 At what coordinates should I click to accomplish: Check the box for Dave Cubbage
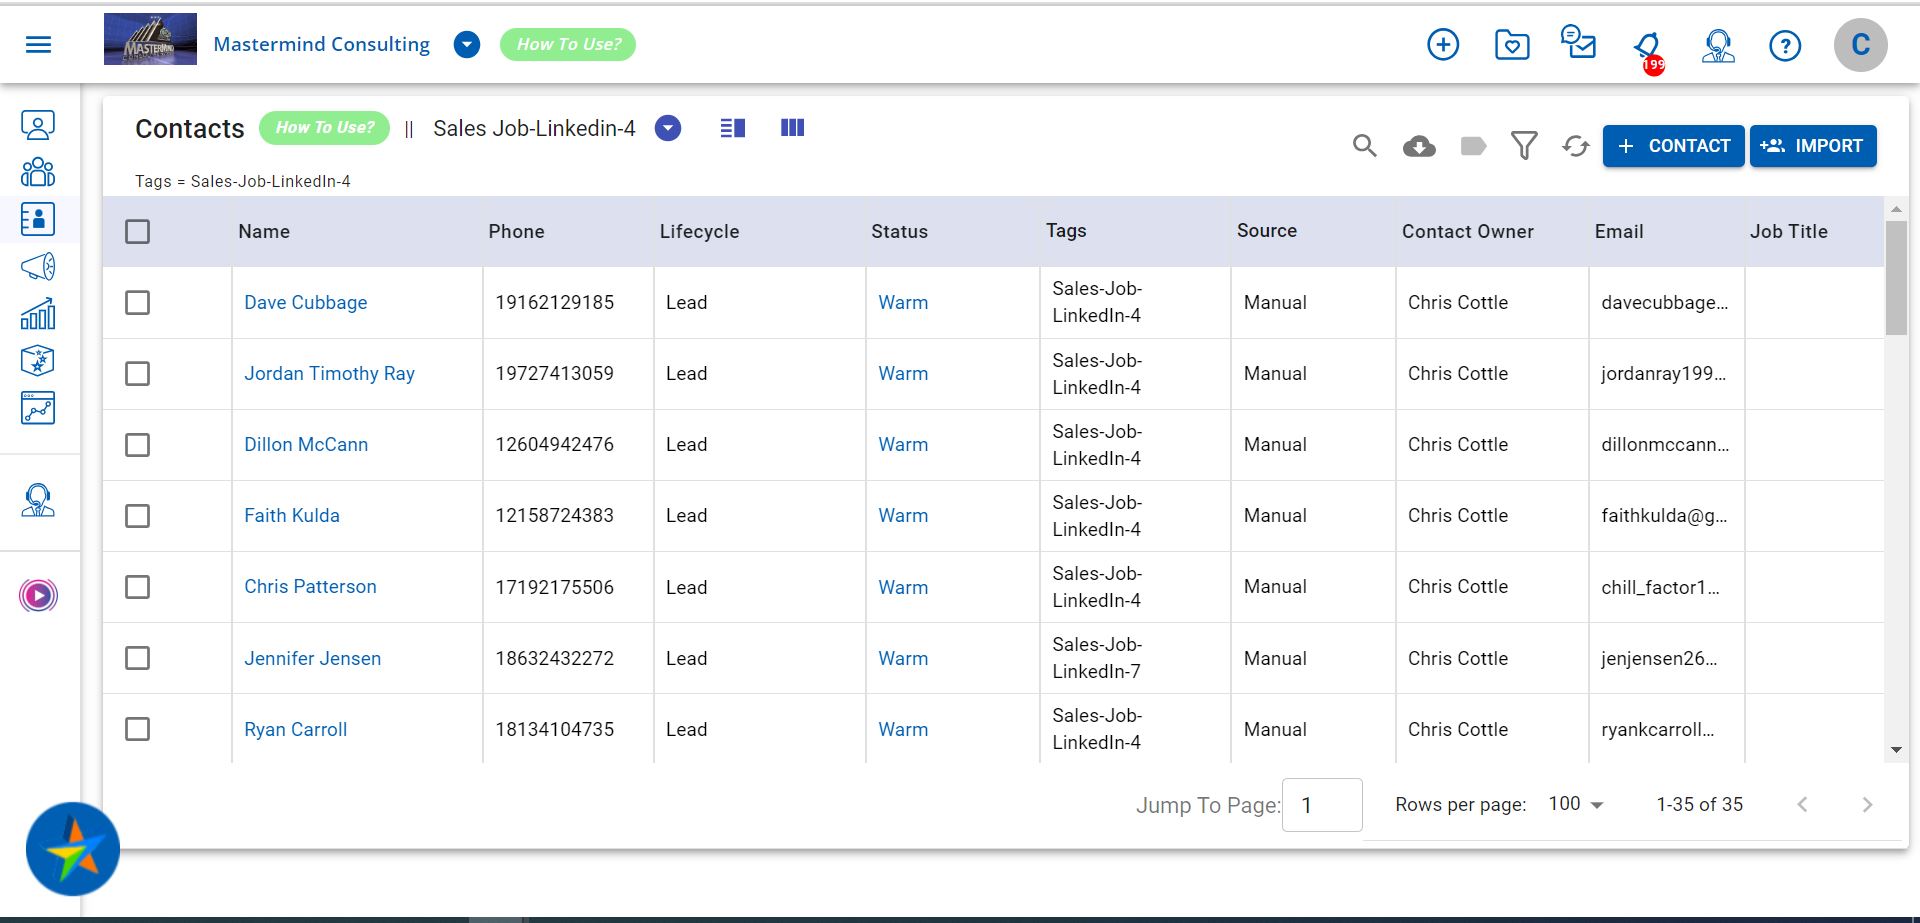[x=137, y=302]
